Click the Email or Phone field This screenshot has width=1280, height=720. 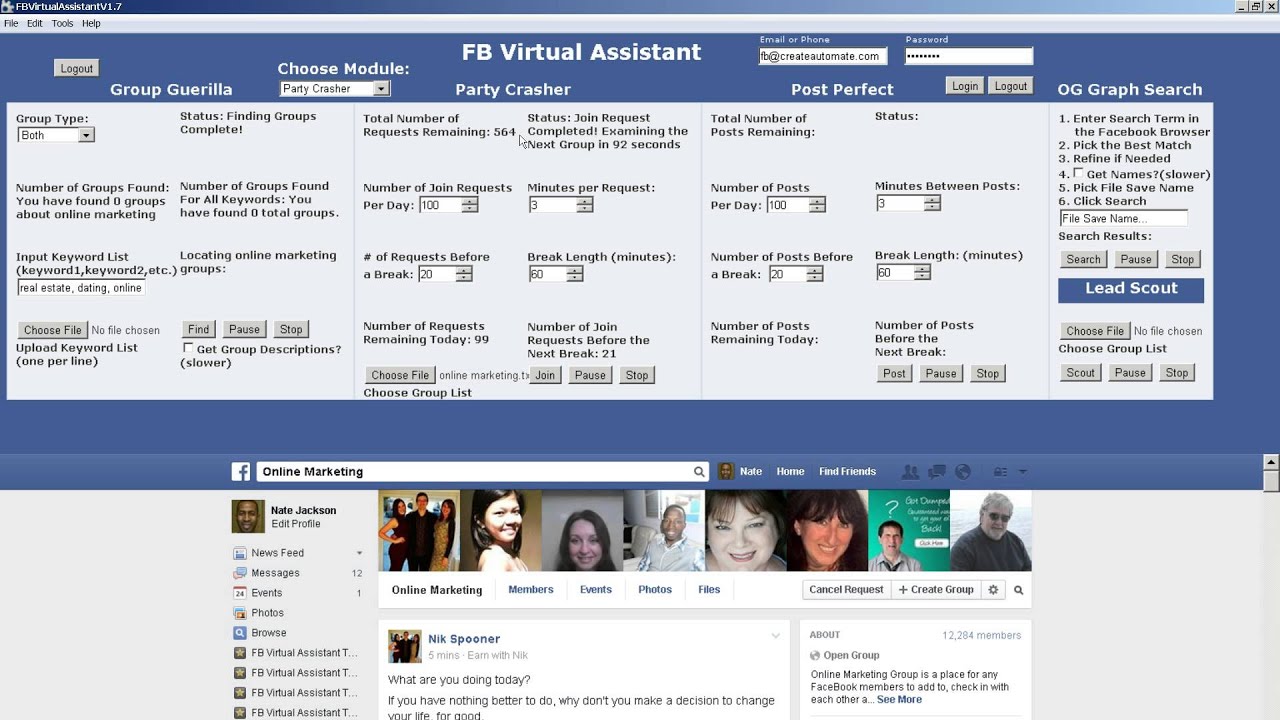tap(823, 57)
